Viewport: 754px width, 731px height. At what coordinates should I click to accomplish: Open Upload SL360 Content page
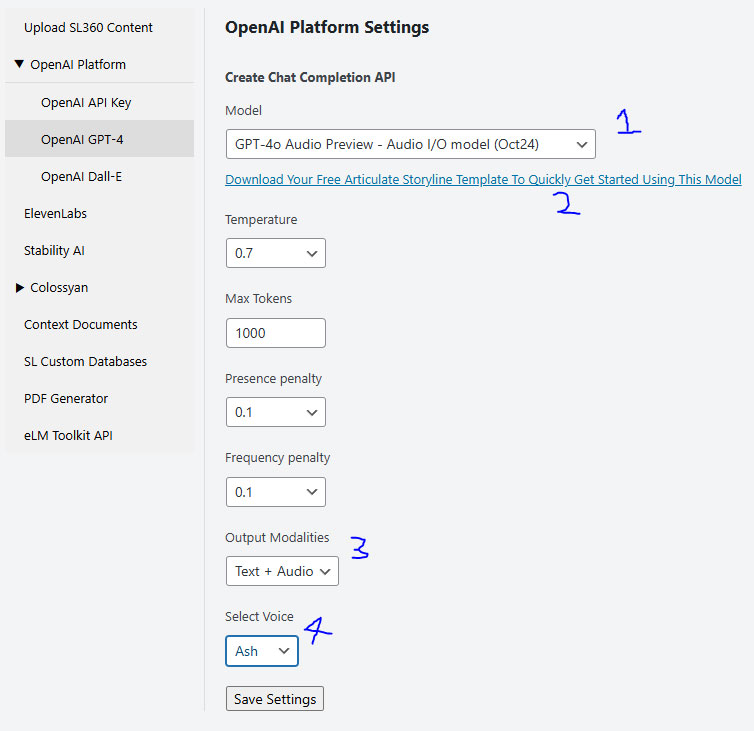[x=88, y=27]
